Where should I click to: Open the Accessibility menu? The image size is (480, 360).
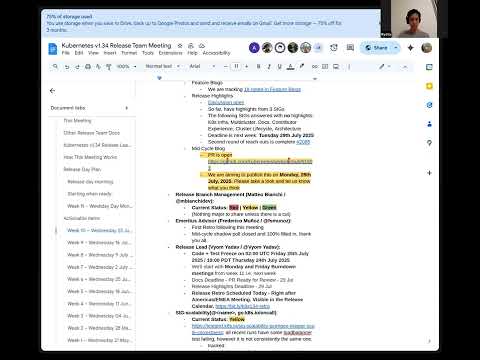tap(216, 53)
